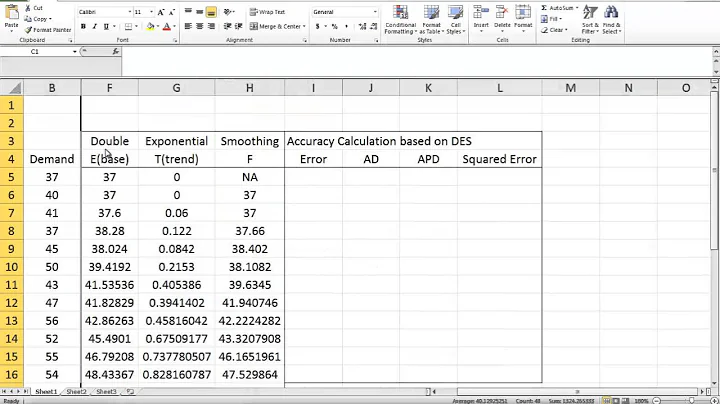Image resolution: width=720 pixels, height=404 pixels.
Task: Toggle Bold formatting
Action: click(x=83, y=27)
